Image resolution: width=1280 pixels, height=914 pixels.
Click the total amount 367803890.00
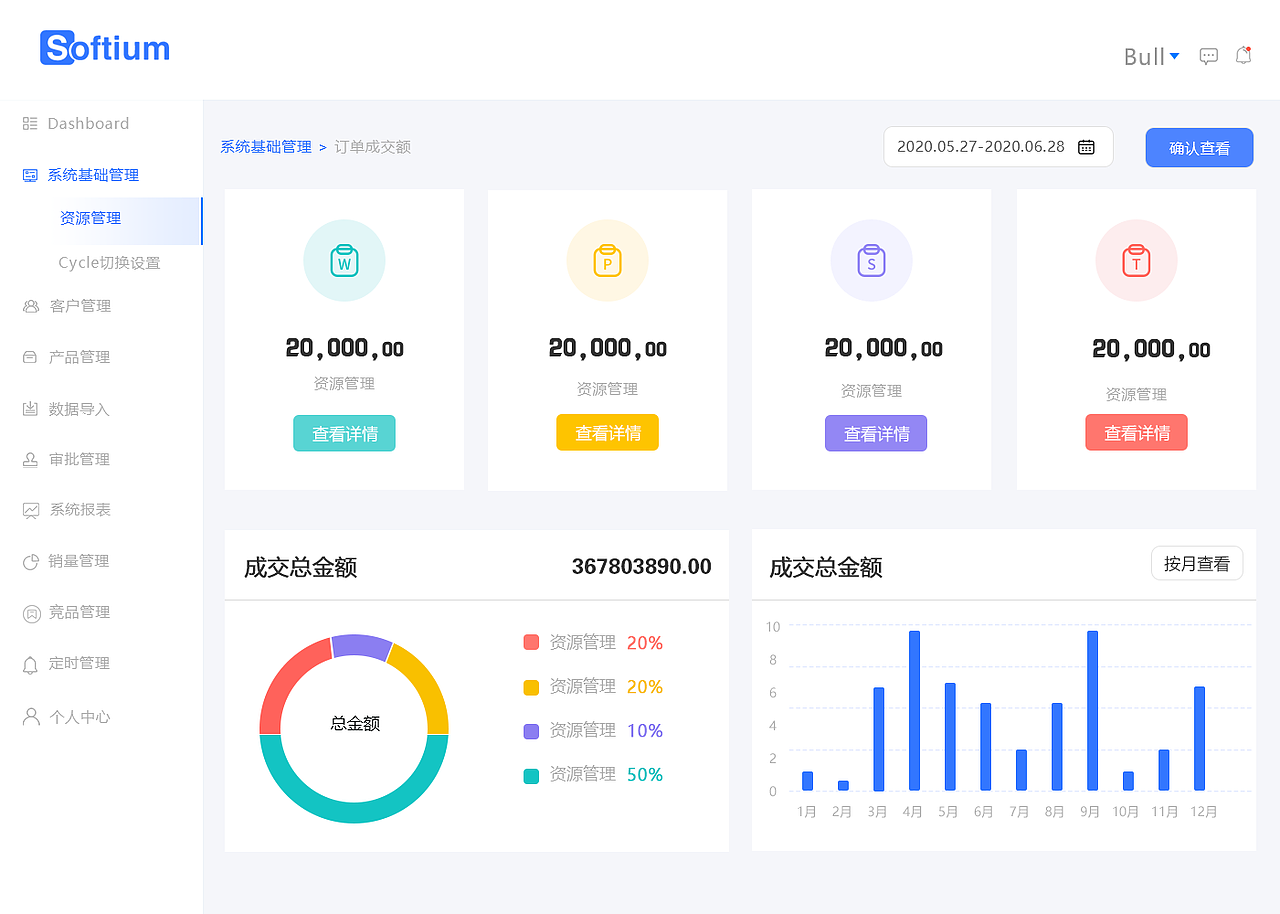point(642,567)
